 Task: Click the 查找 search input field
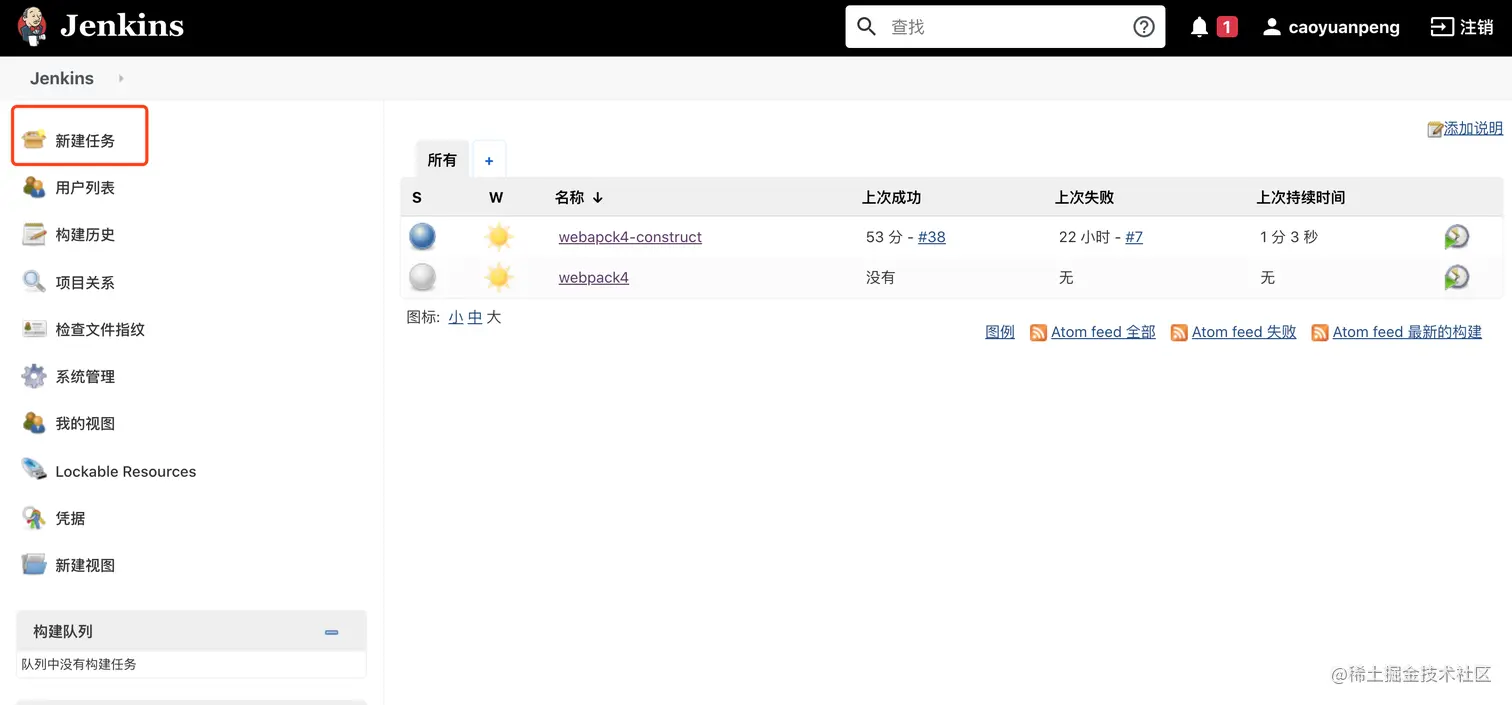(1005, 27)
